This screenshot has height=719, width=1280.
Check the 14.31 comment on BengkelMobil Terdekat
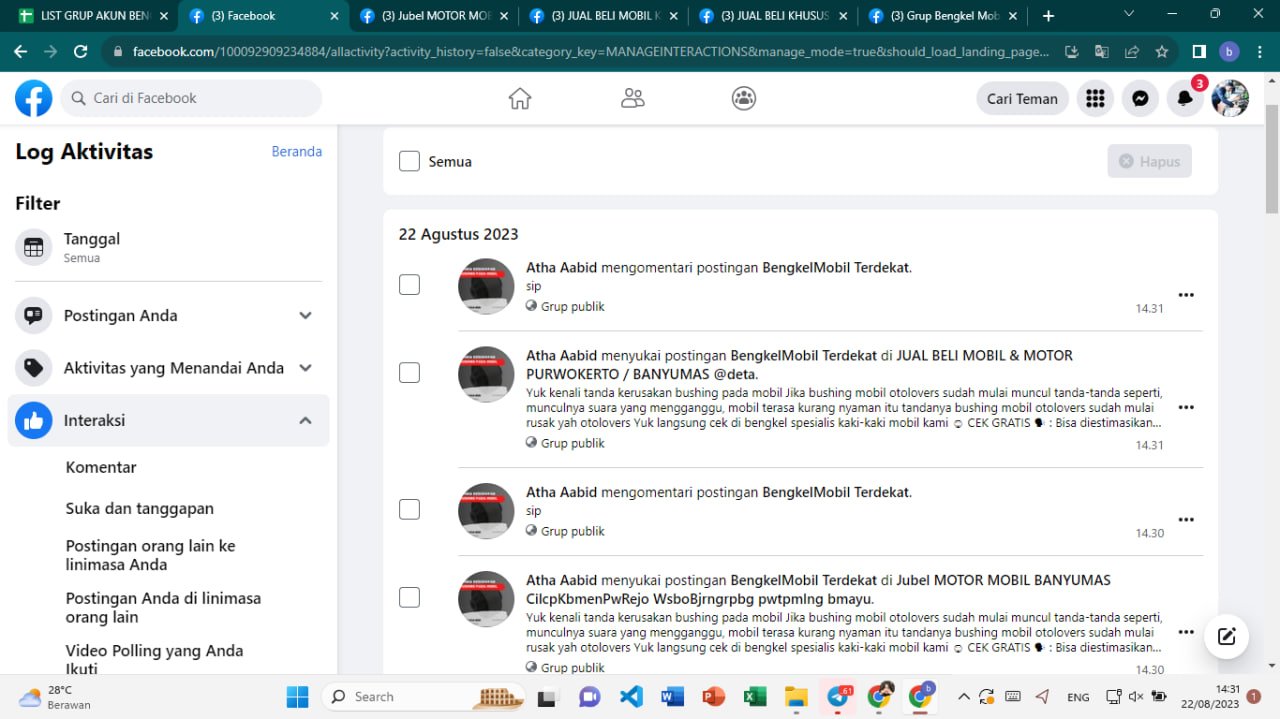tap(409, 285)
